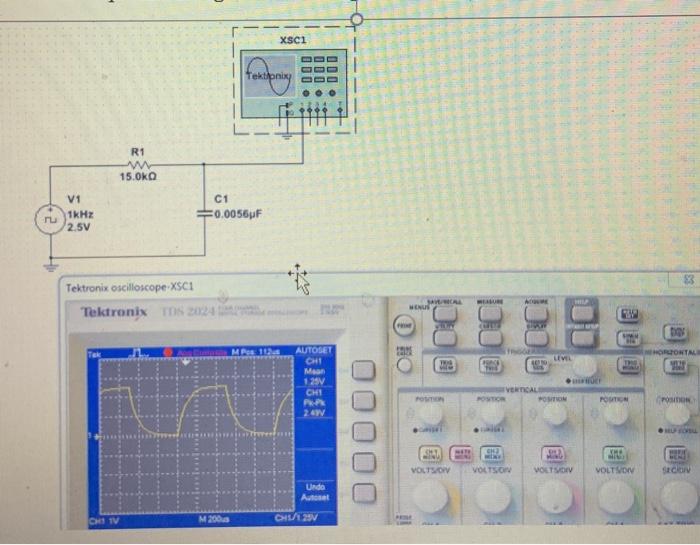Image resolution: width=700 pixels, height=545 pixels.
Task: Toggle the pink MATH MENU button
Action: (x=461, y=453)
